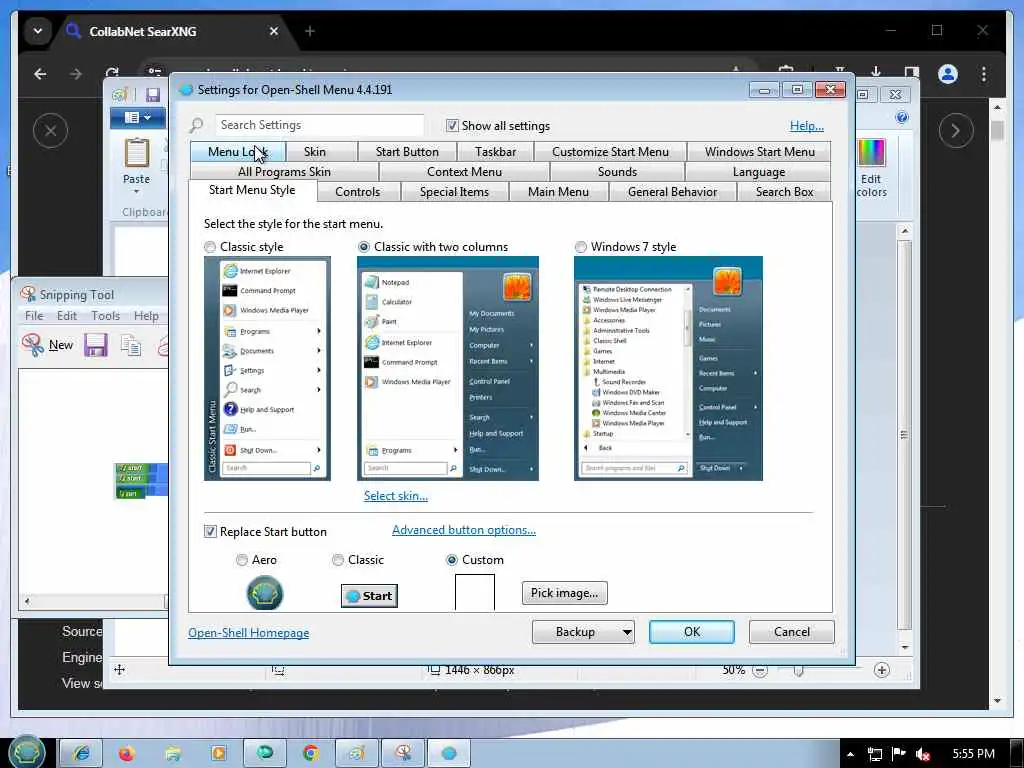
Task: Click the Paint zoom slider handle
Action: [x=798, y=671]
